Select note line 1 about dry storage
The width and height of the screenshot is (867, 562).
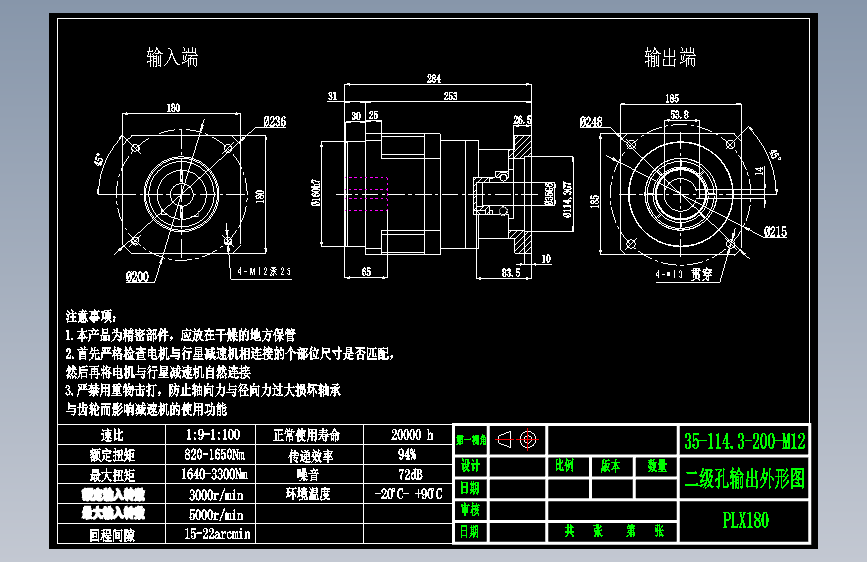tap(180, 335)
